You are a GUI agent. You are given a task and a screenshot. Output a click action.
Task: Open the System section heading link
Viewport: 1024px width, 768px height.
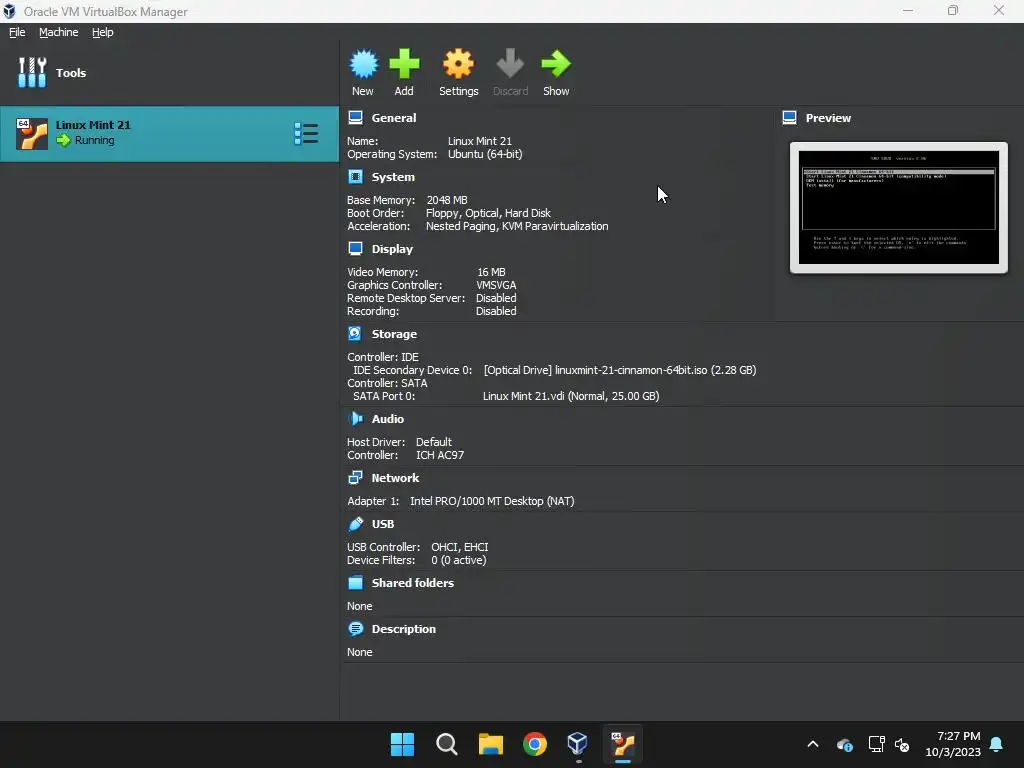click(393, 177)
